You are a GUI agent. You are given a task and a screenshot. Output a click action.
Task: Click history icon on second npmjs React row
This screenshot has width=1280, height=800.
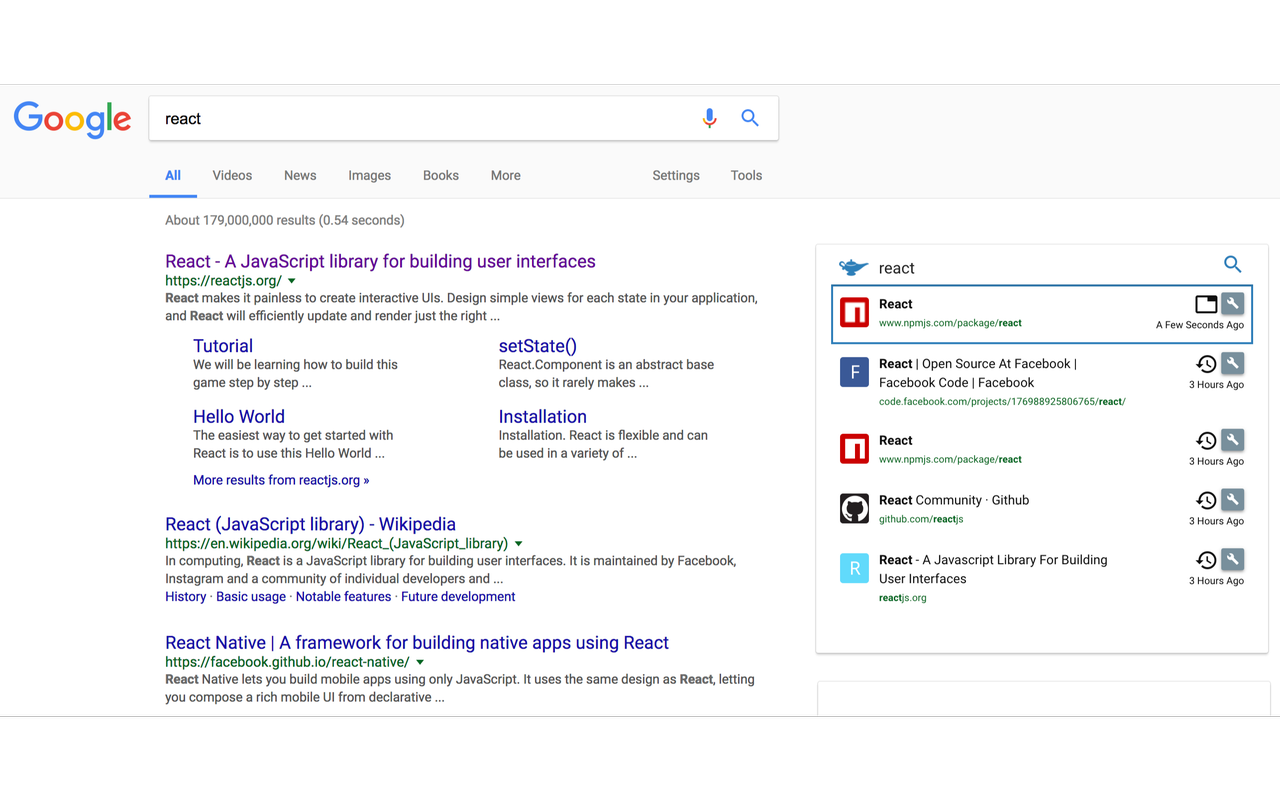(x=1206, y=440)
